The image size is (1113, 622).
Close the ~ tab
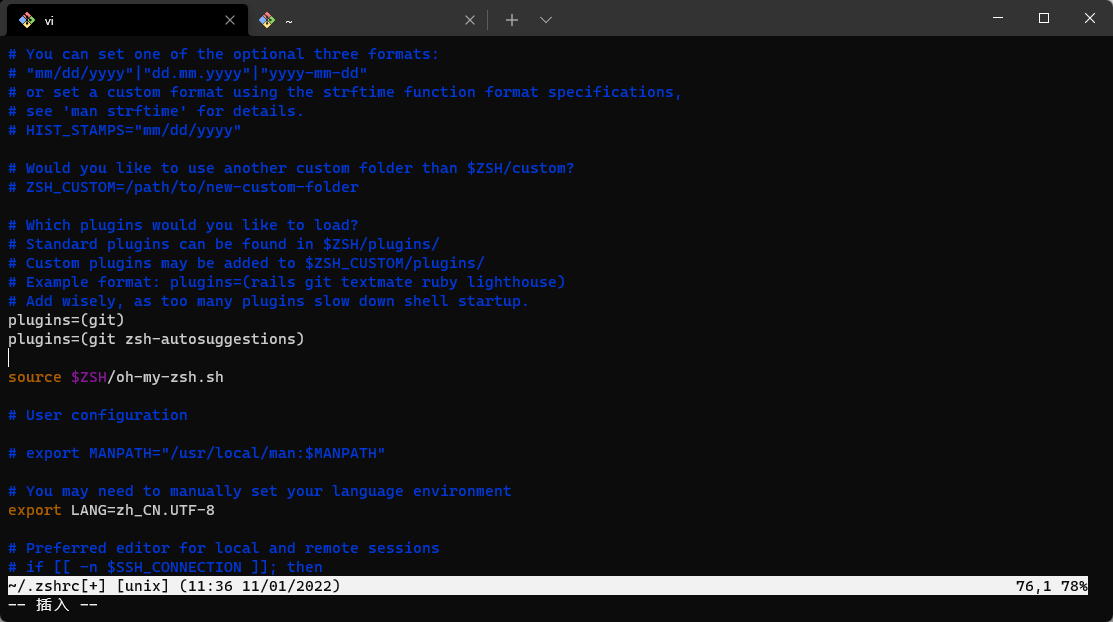(469, 20)
